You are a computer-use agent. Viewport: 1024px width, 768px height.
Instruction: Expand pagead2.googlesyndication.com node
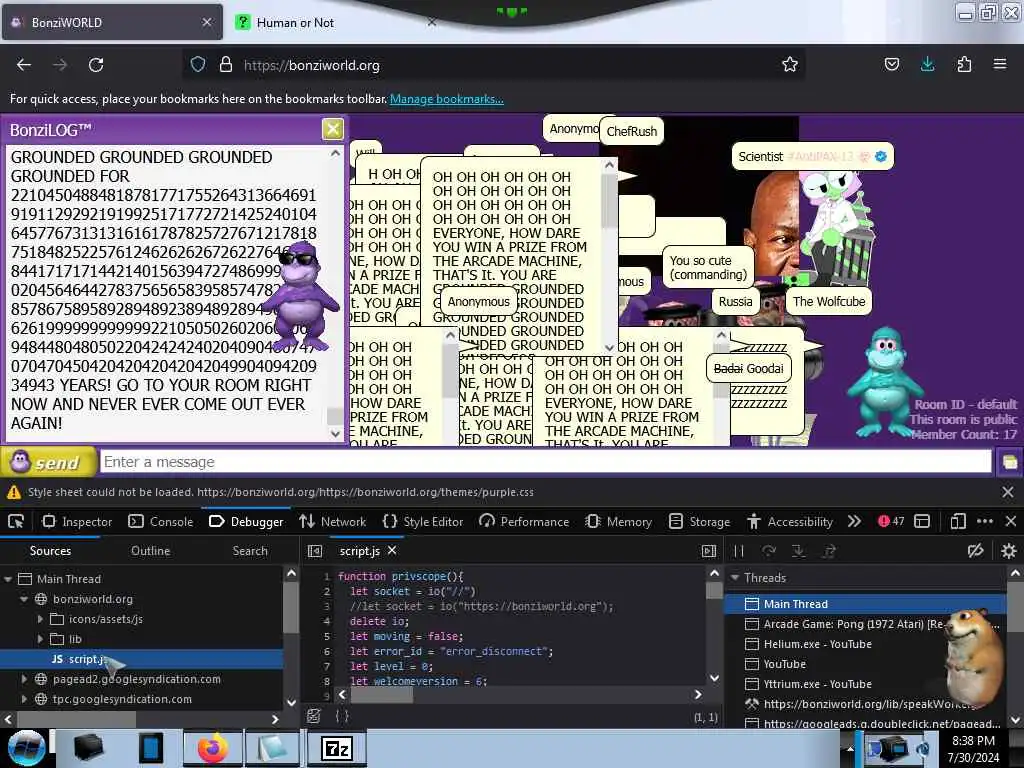24,679
